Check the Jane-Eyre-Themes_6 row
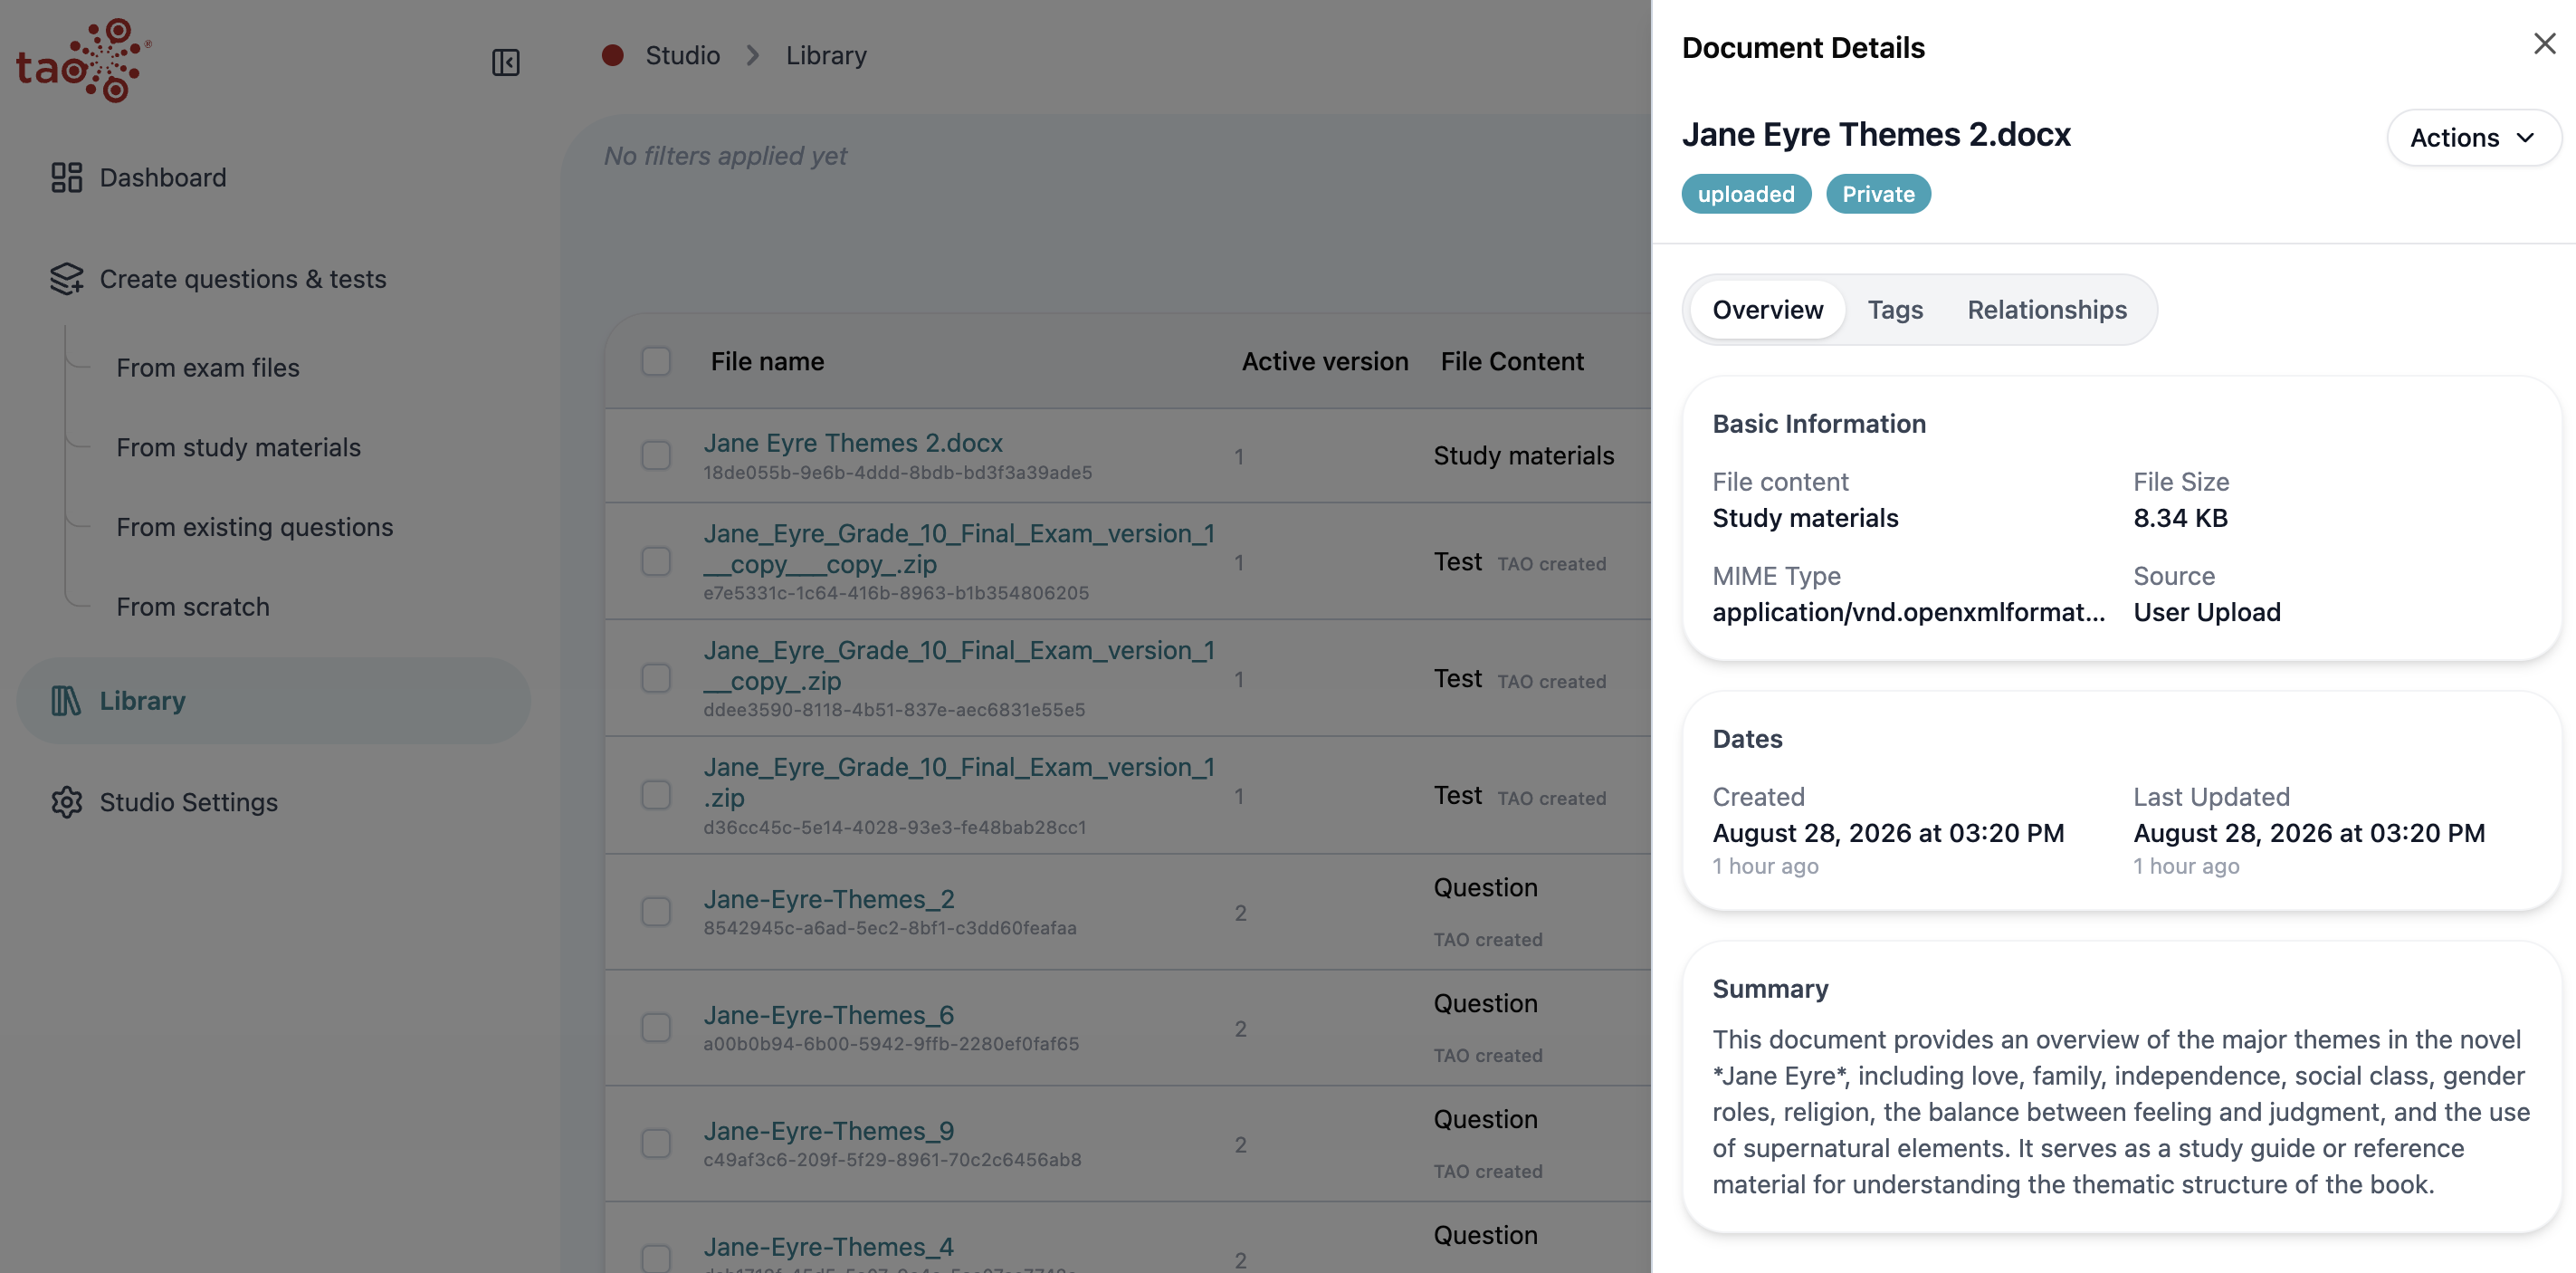The width and height of the screenshot is (2576, 1273). (656, 1028)
